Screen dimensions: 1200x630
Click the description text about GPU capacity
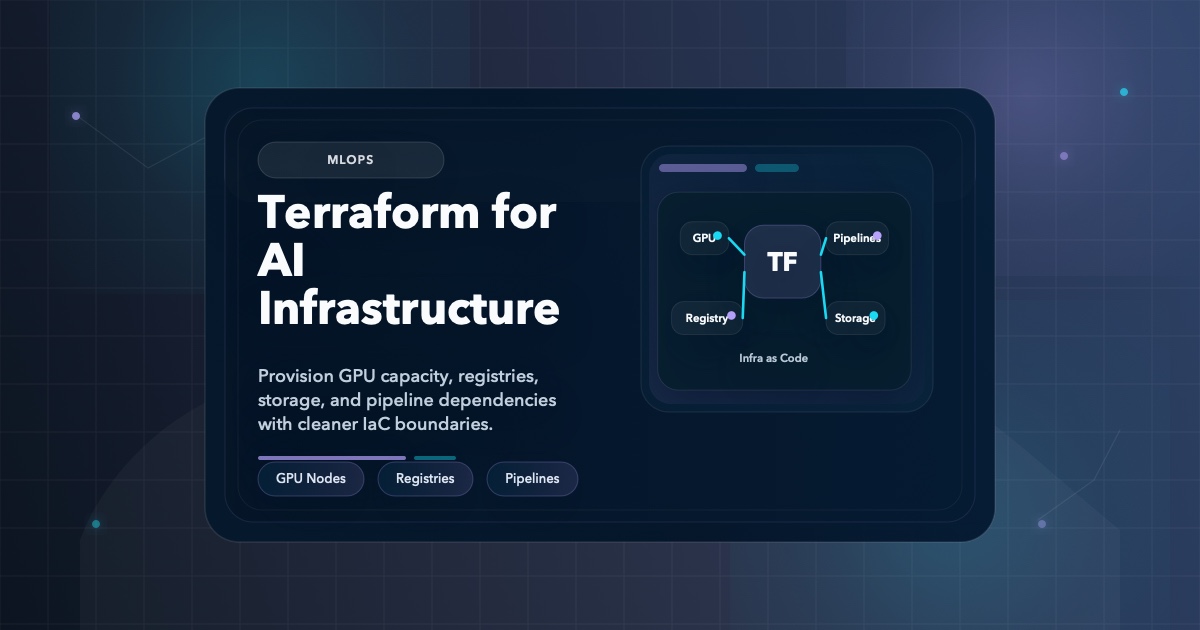tap(407, 399)
